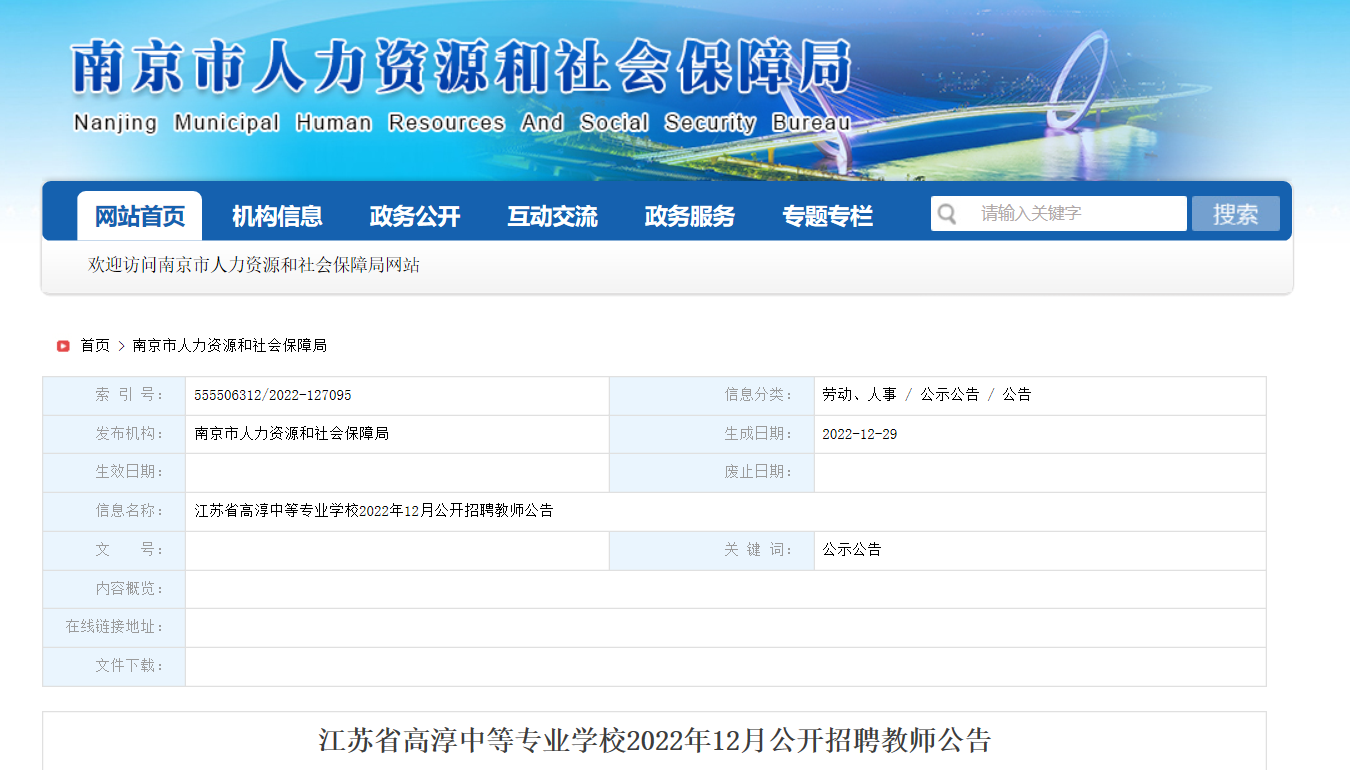Click the red breadcrumb icon before 首页

(63, 346)
